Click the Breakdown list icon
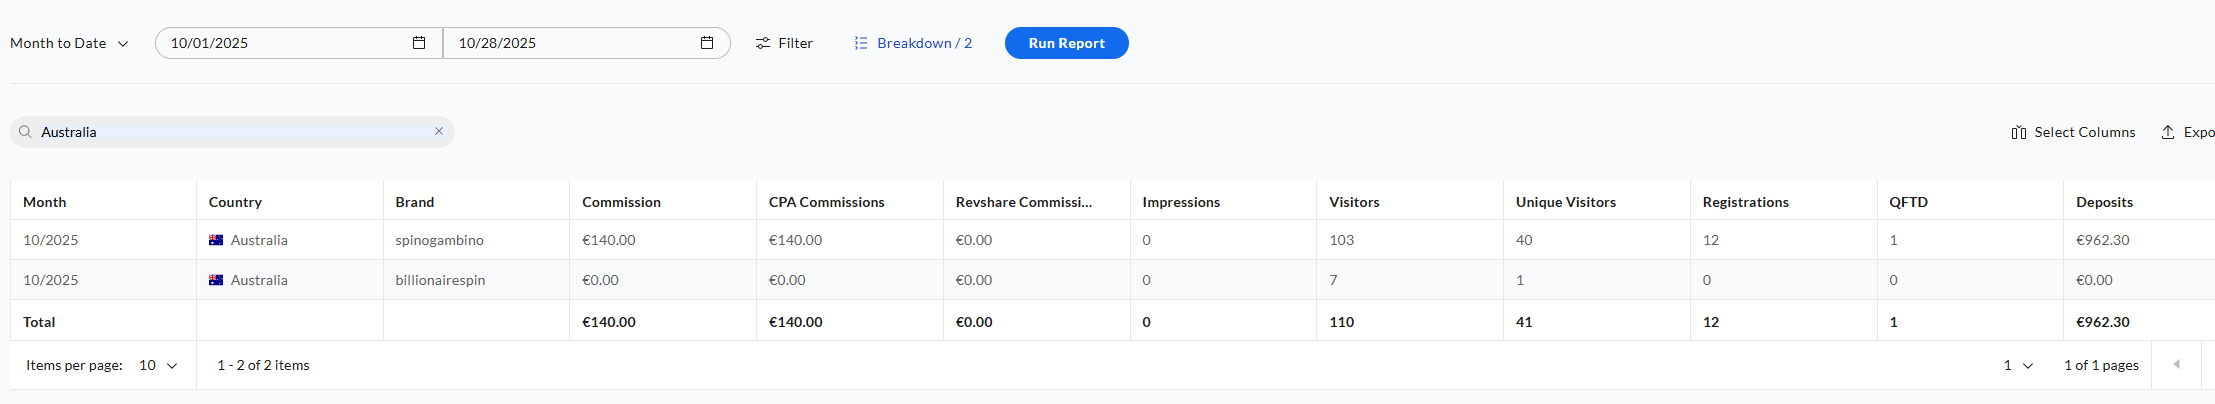The width and height of the screenshot is (2215, 404). click(860, 43)
